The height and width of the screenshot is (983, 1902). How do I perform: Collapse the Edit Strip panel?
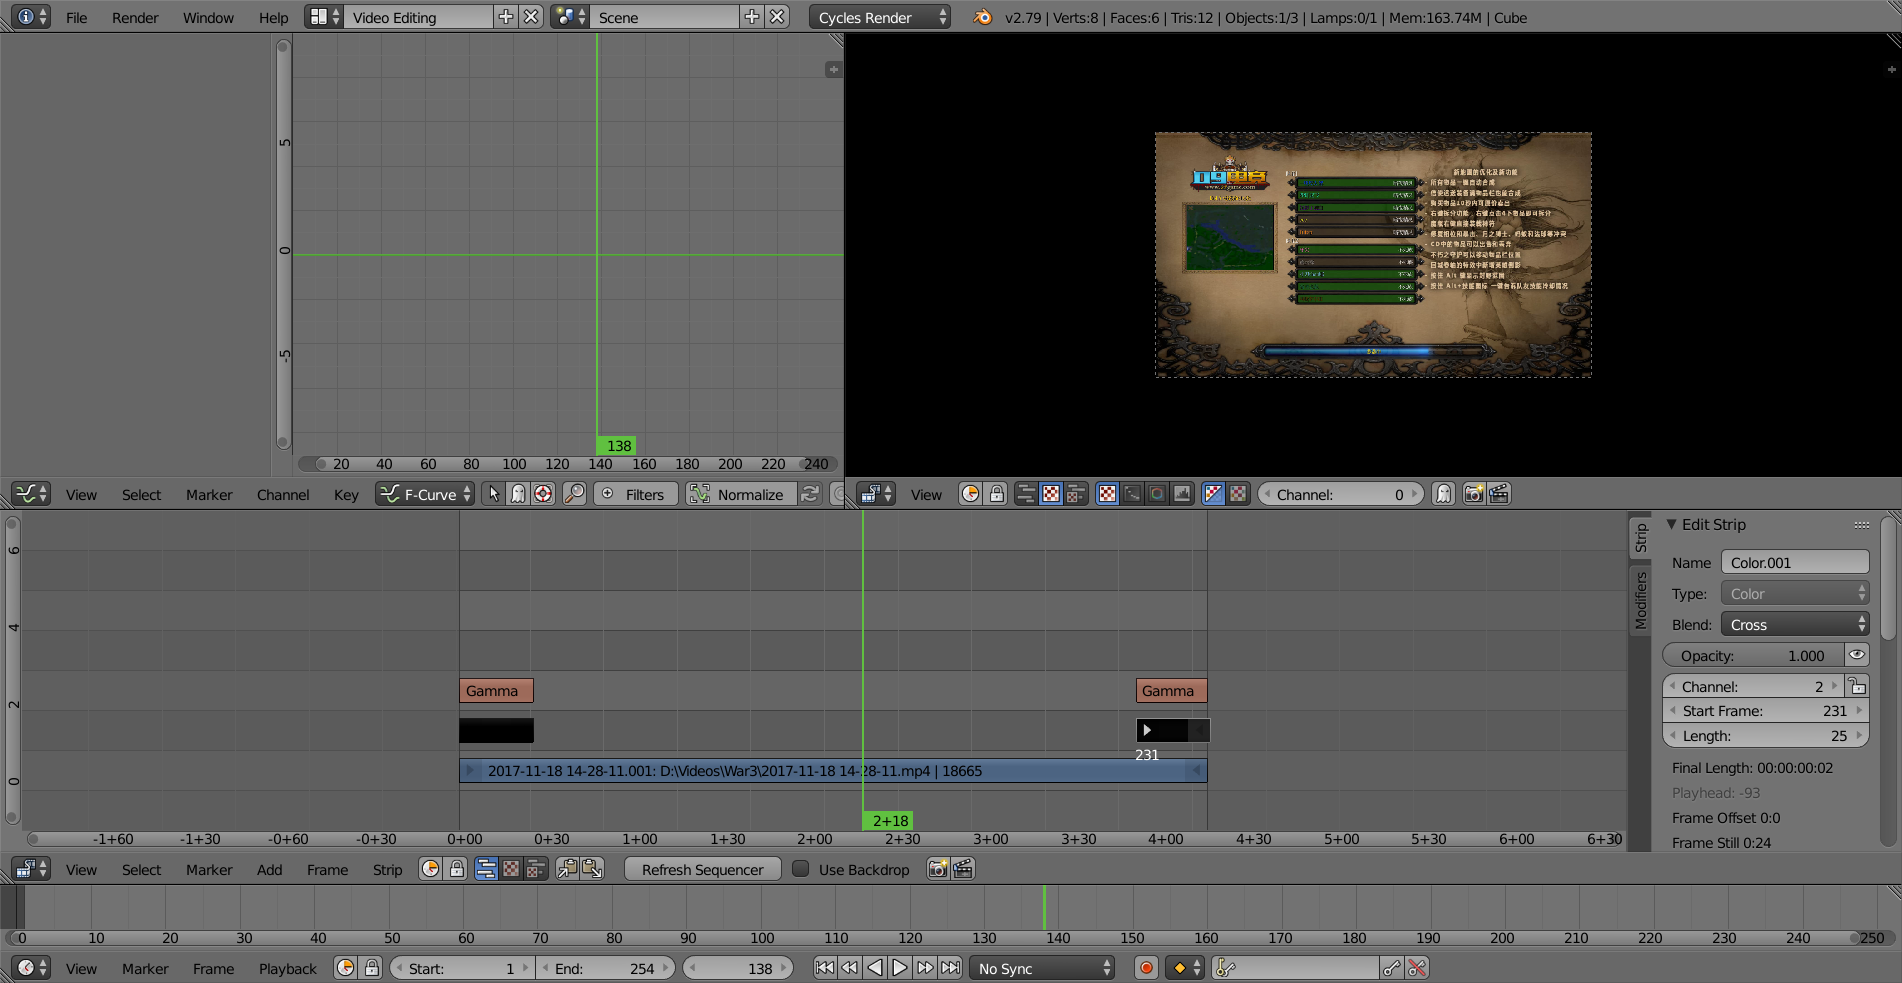1671,524
